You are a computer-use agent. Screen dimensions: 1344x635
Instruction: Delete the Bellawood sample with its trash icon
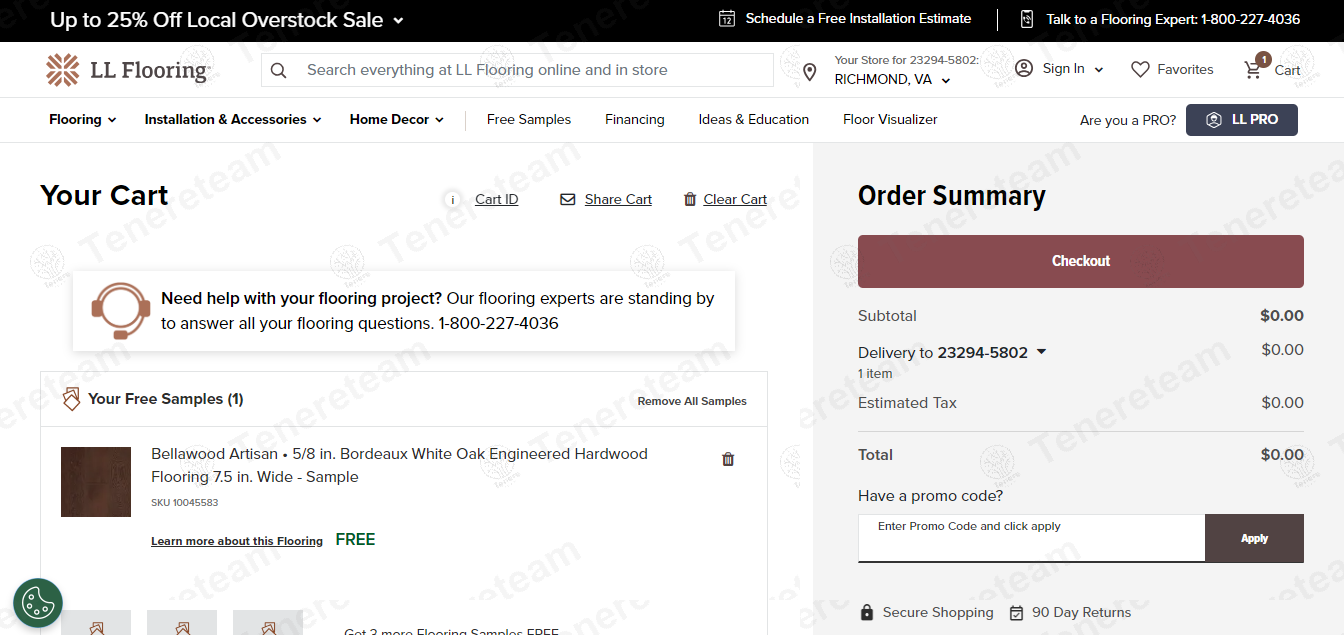point(728,459)
